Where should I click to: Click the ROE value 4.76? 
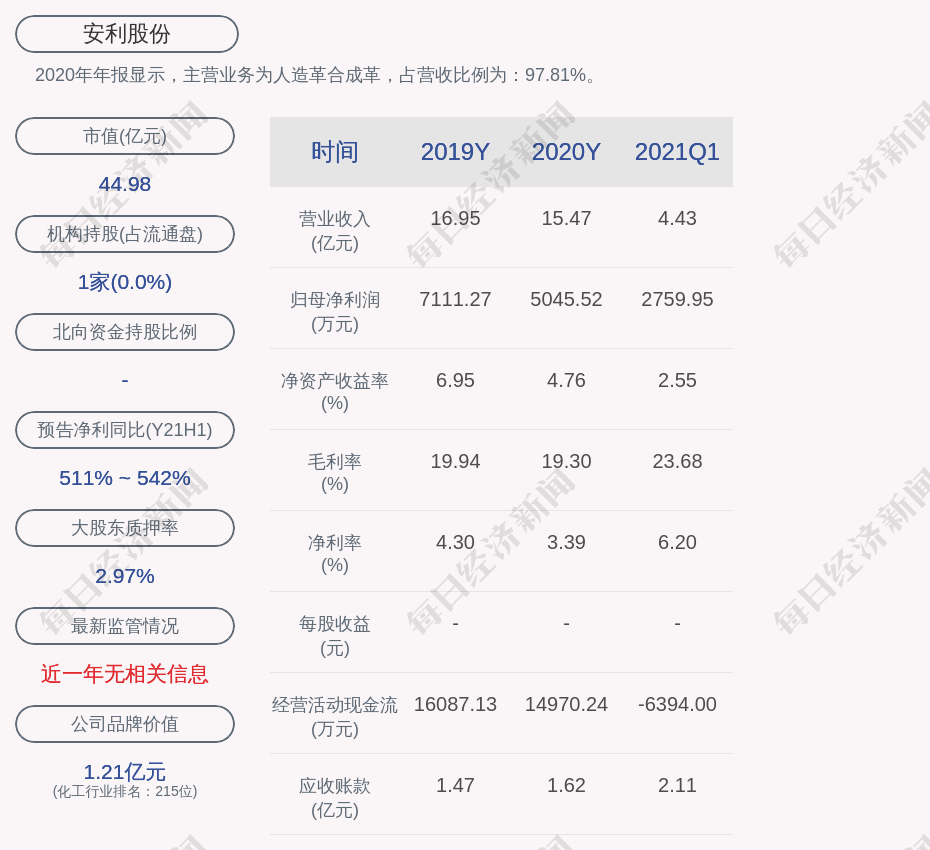tap(566, 380)
